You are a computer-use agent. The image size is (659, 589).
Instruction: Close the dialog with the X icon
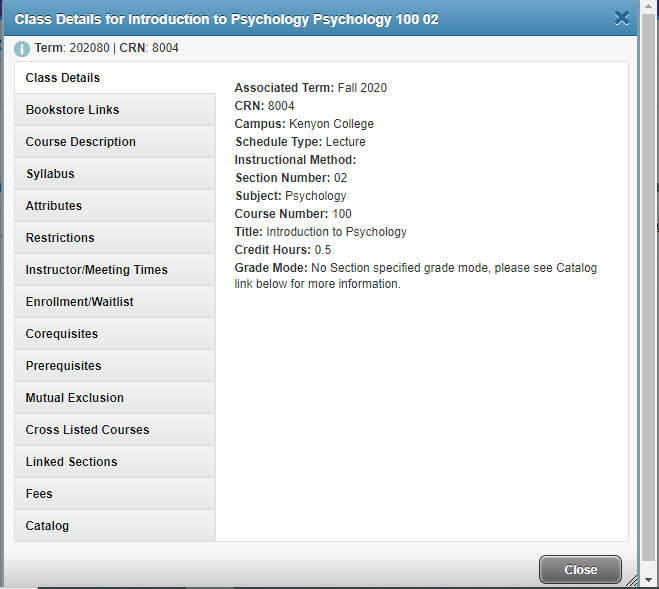pos(622,18)
